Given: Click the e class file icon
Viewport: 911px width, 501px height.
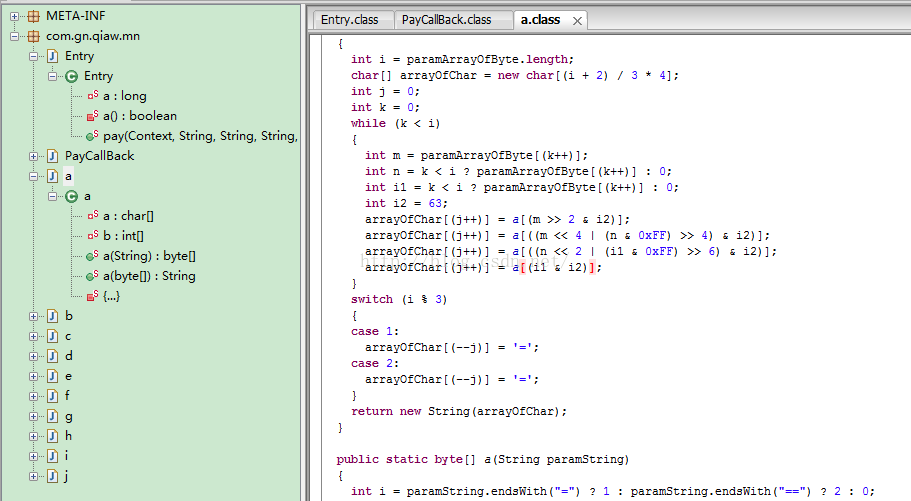Looking at the screenshot, I should [53, 377].
